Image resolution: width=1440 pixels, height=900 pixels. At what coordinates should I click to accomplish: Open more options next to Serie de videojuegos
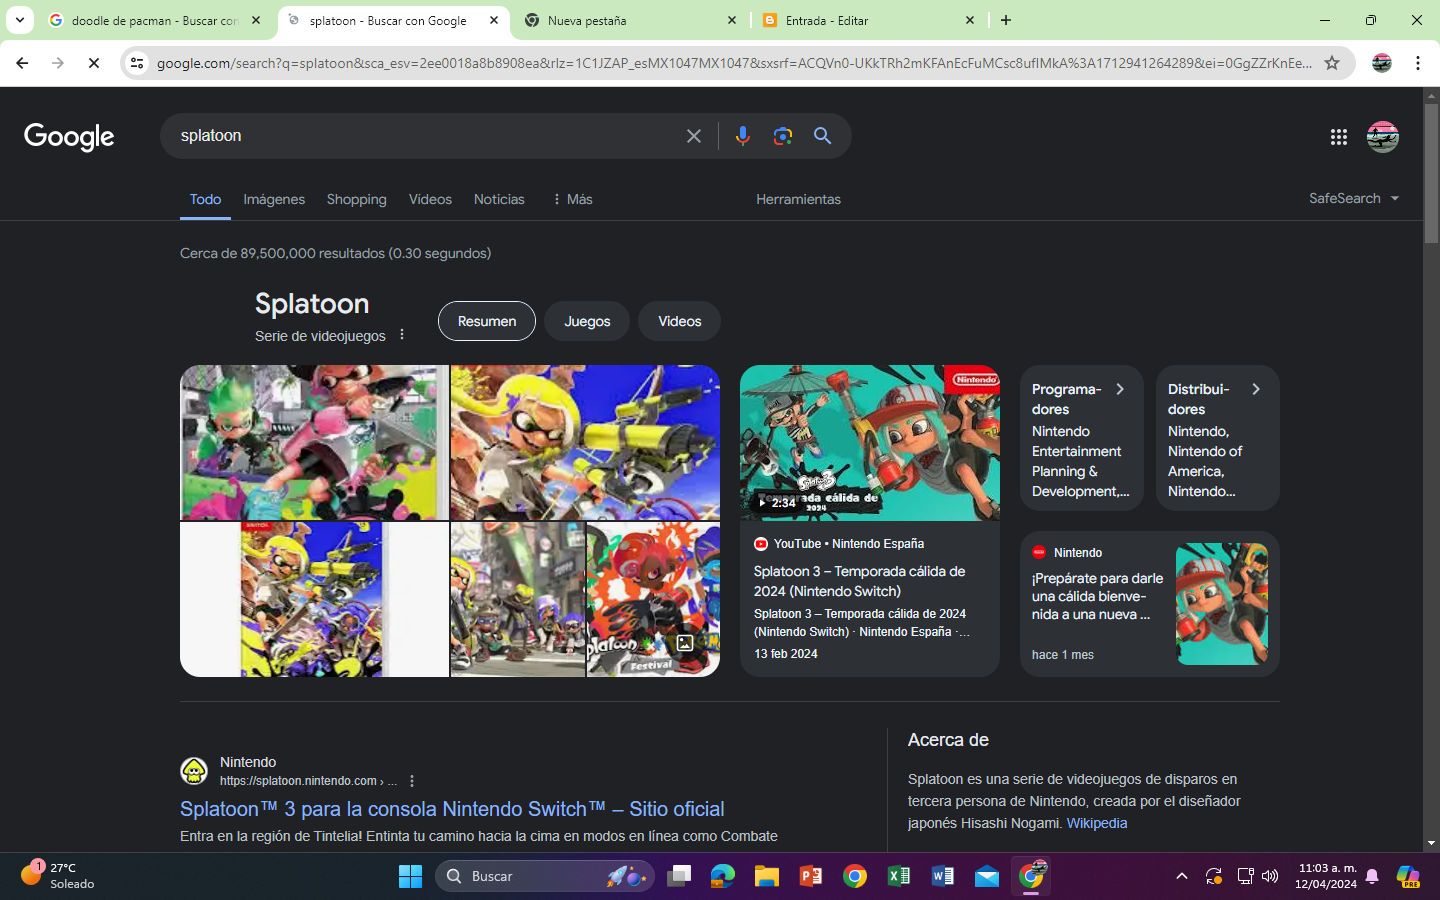pos(402,335)
